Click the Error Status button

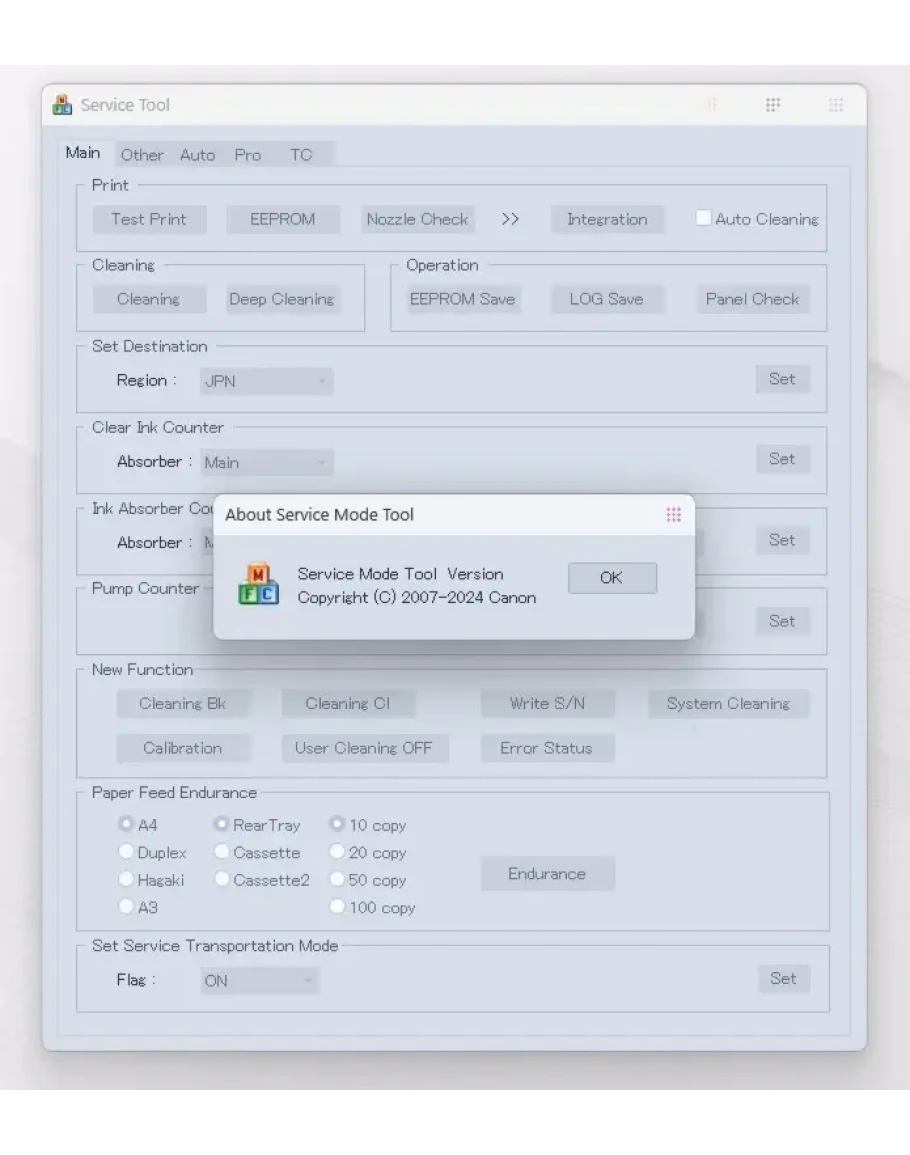[546, 748]
